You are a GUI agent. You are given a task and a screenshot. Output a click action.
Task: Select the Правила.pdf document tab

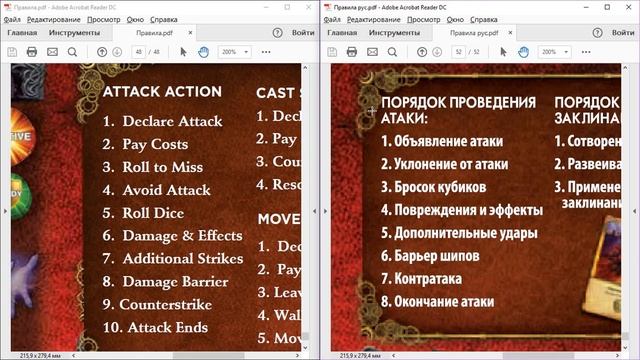click(x=154, y=33)
